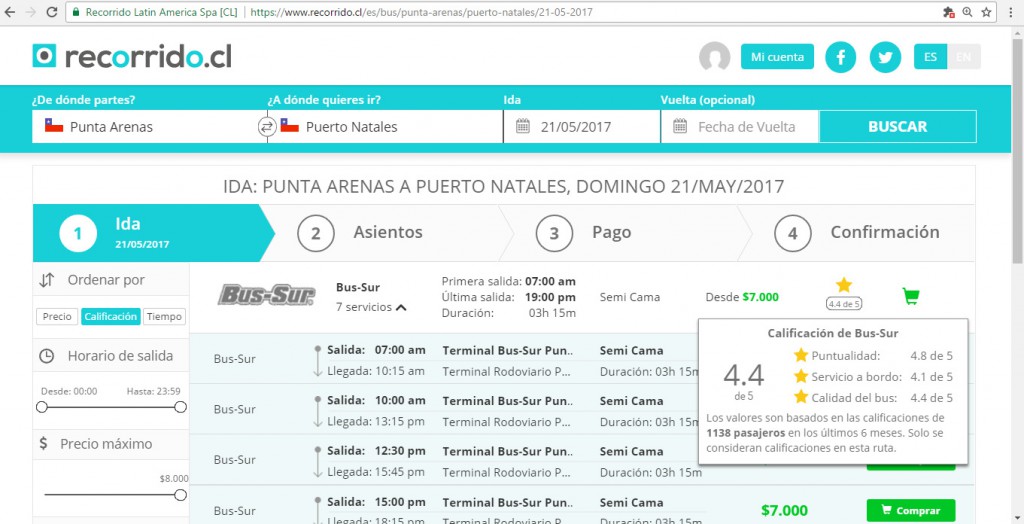1024x524 pixels.
Task: Click the puzzle extension icon in address bar
Action: 949,12
